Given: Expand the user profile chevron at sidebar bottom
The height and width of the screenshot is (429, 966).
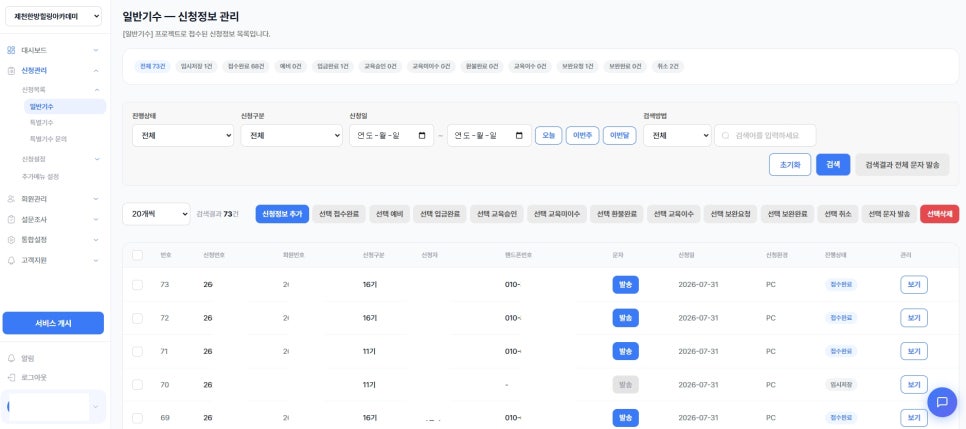Looking at the screenshot, I should click(95, 407).
